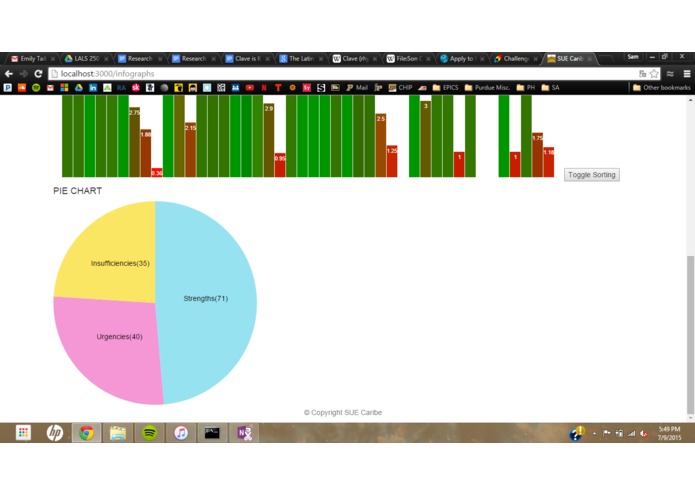Open the LinkedIn bookmark icon
This screenshot has width=695, height=494.
[x=93, y=88]
